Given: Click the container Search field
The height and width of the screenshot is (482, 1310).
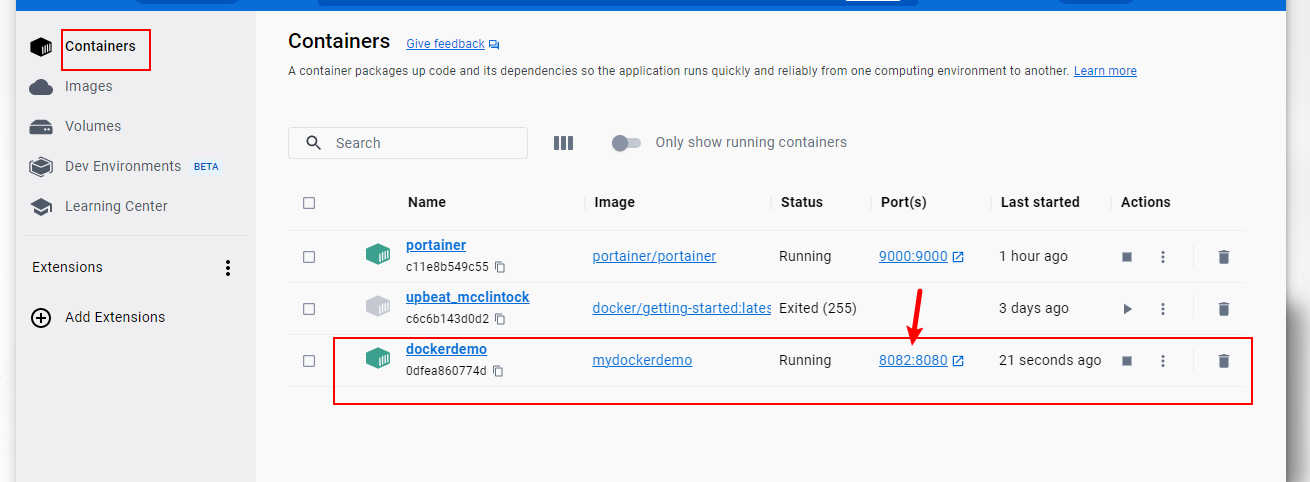Looking at the screenshot, I should pos(420,143).
